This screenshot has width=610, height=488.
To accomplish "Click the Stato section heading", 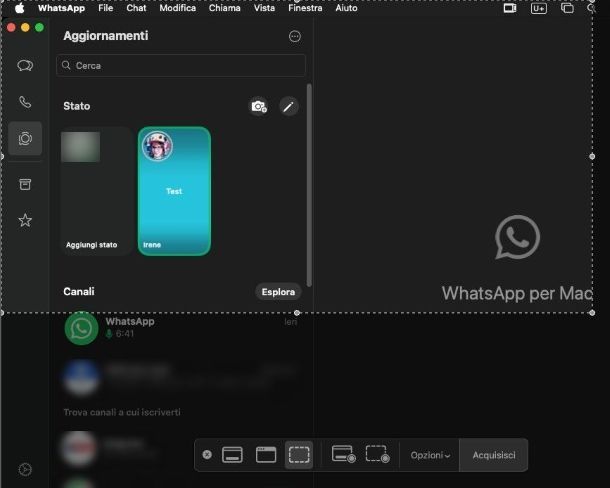I will pyautogui.click(x=77, y=106).
